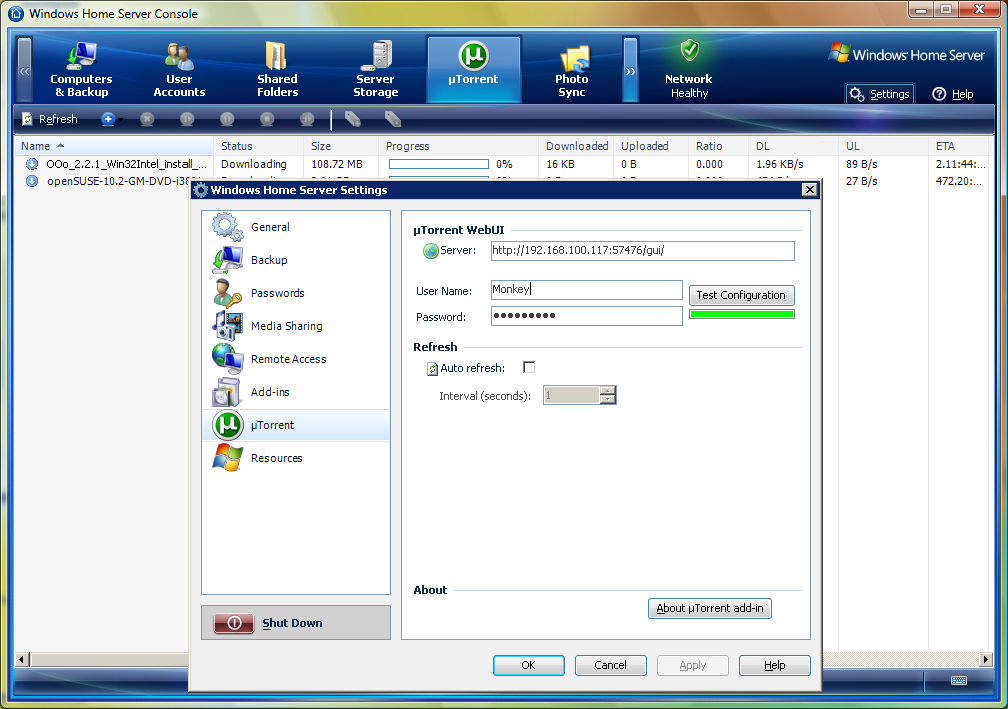Click the remove label tag icon

392,119
